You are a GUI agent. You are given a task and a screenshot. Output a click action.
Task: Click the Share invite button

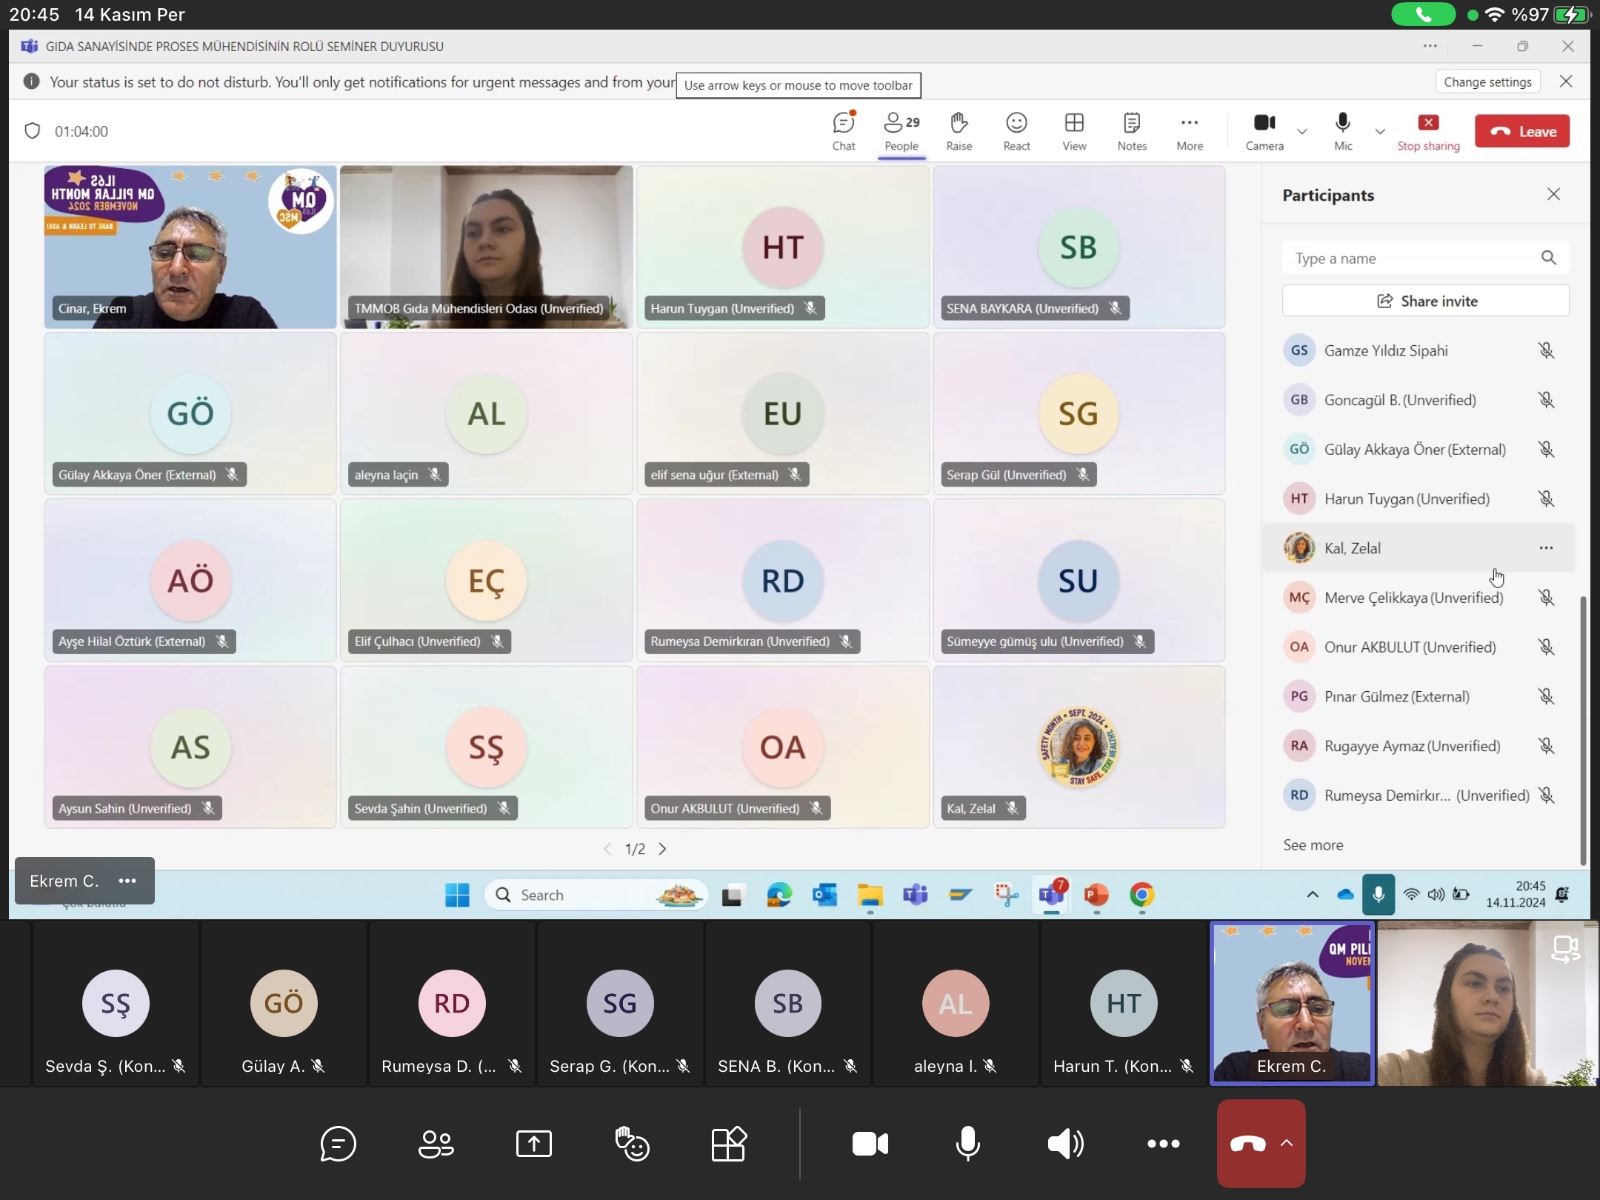(1425, 301)
